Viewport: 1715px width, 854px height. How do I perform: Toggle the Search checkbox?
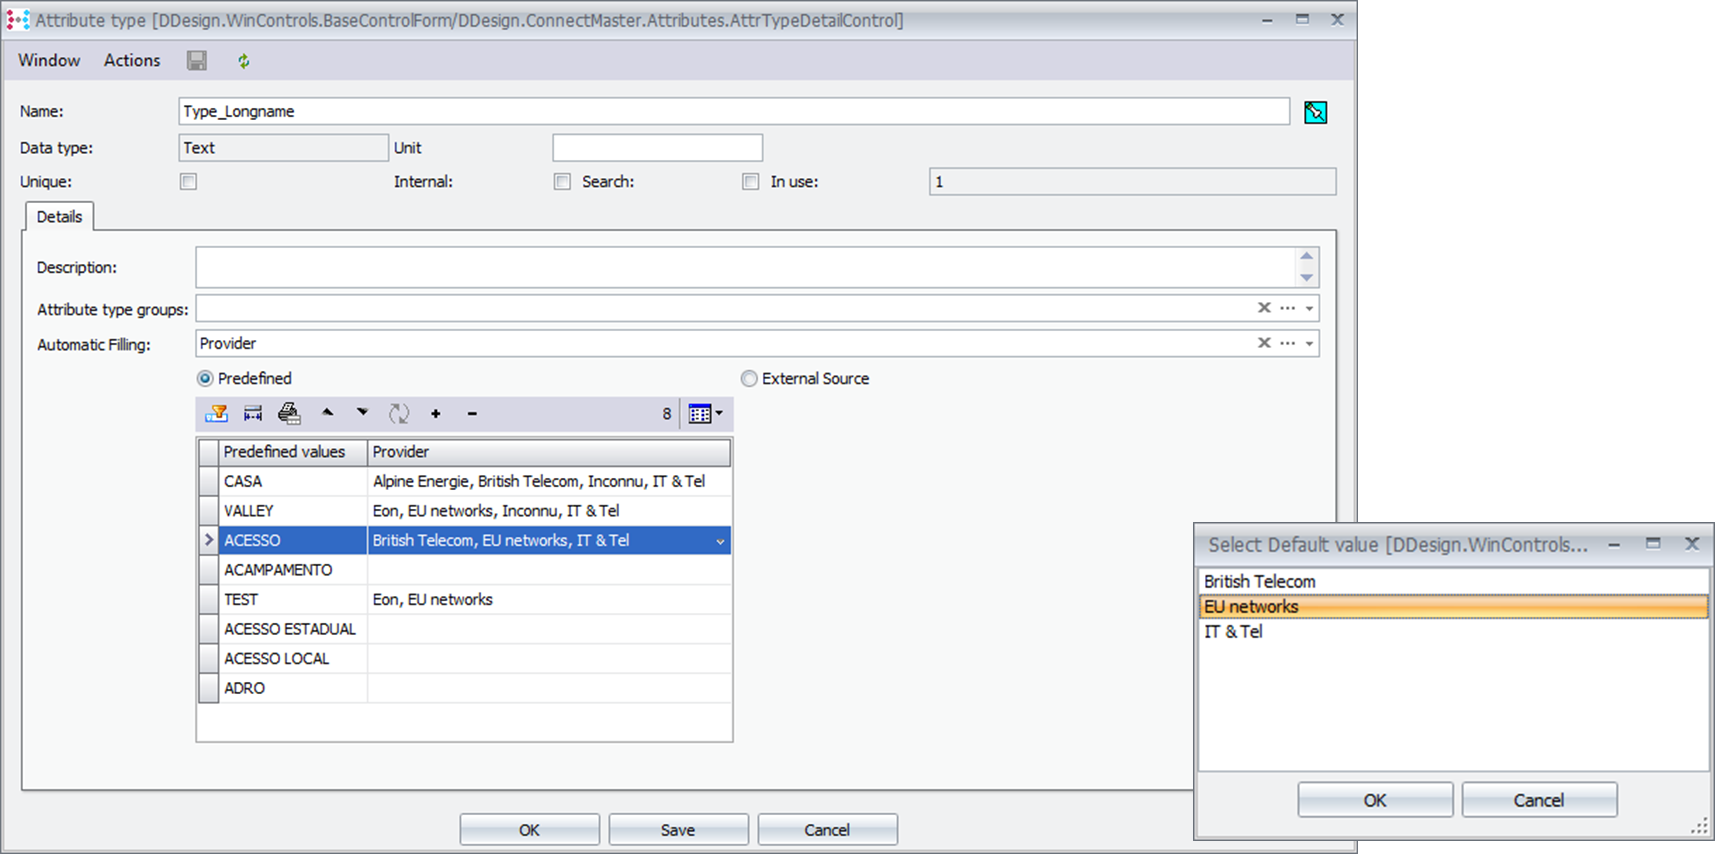tap(750, 182)
